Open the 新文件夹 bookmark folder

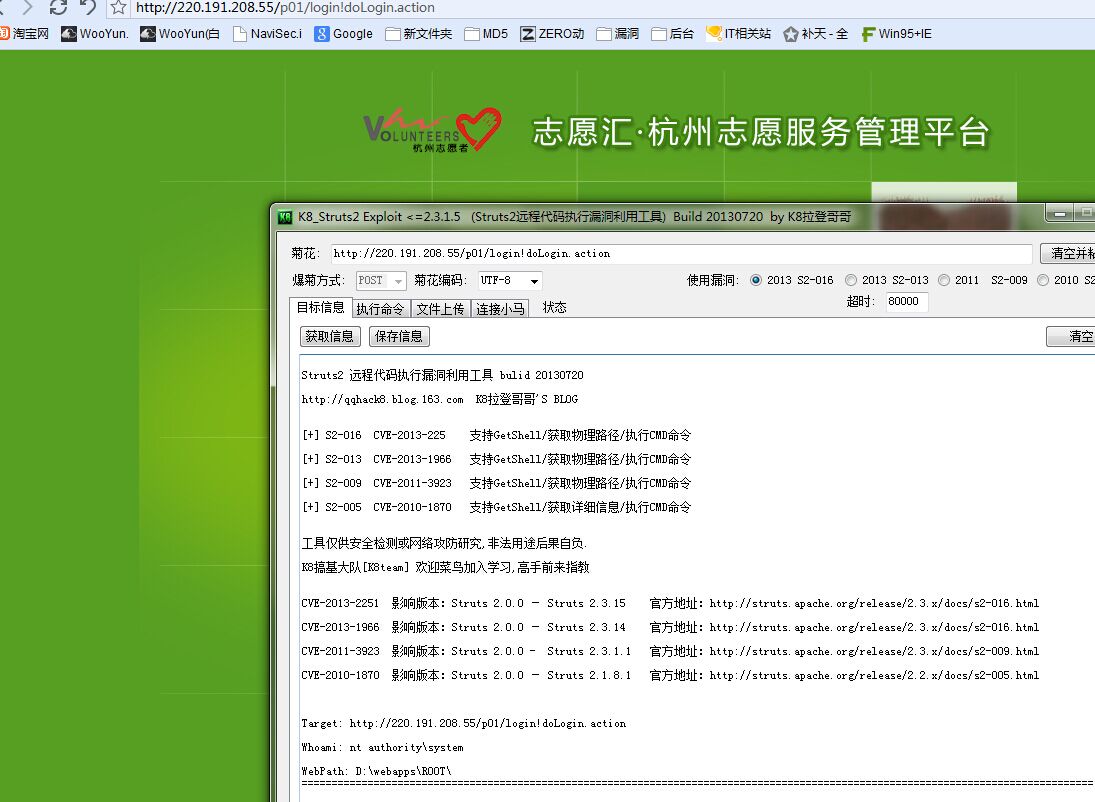click(x=419, y=34)
